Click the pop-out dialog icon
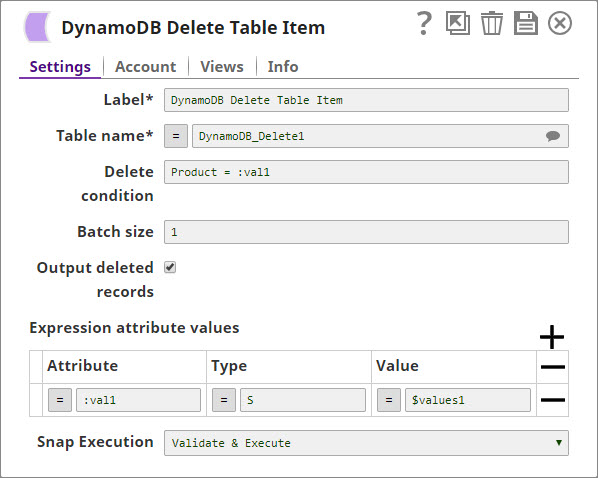Viewport: 598px width, 478px height. click(458, 23)
